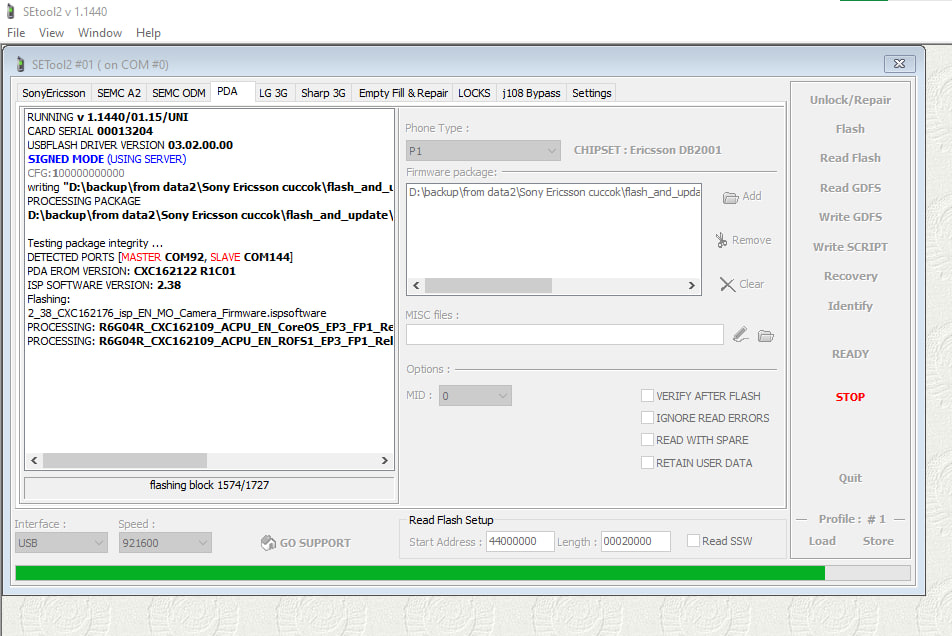Open the Phone Type dropdown showing P1

coord(482,150)
